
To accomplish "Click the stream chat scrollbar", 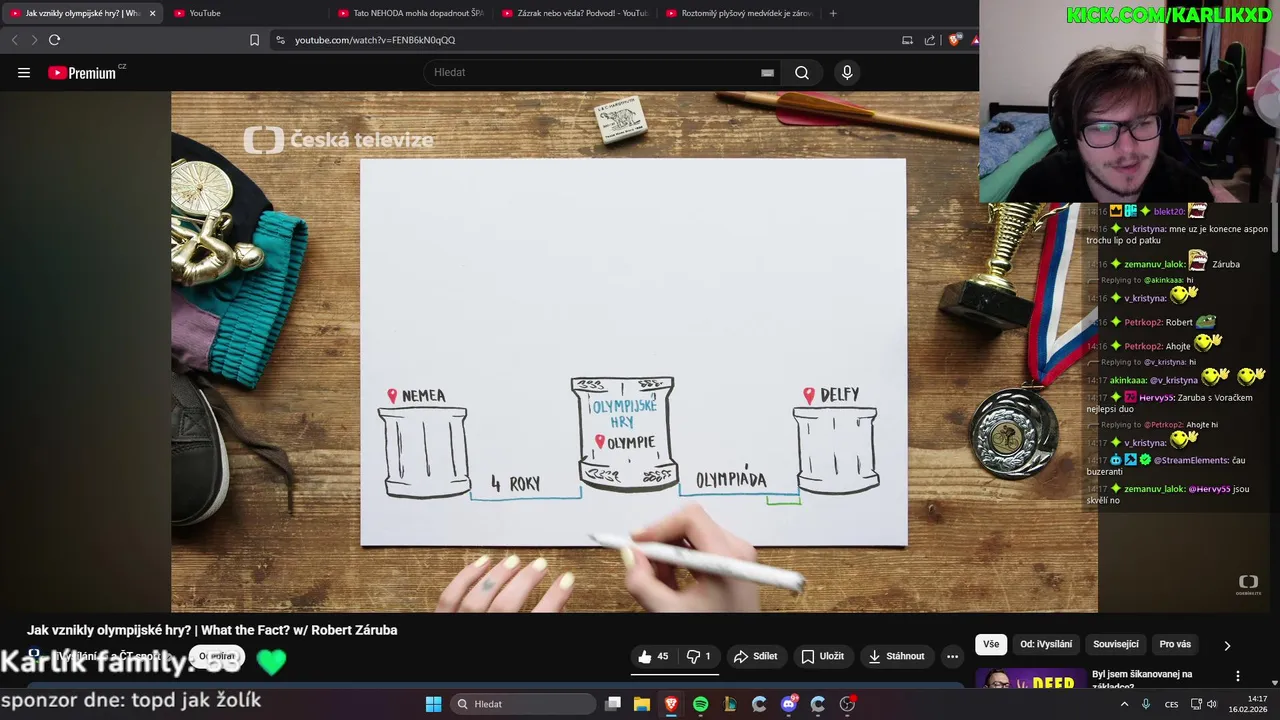I will tap(1275, 228).
